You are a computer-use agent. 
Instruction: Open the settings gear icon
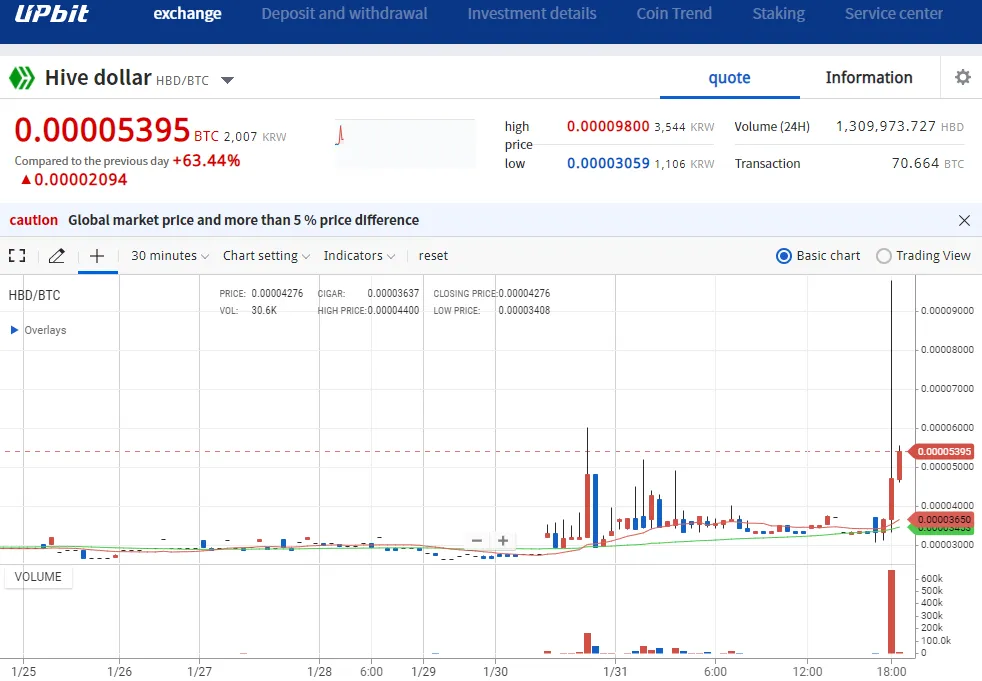963,77
